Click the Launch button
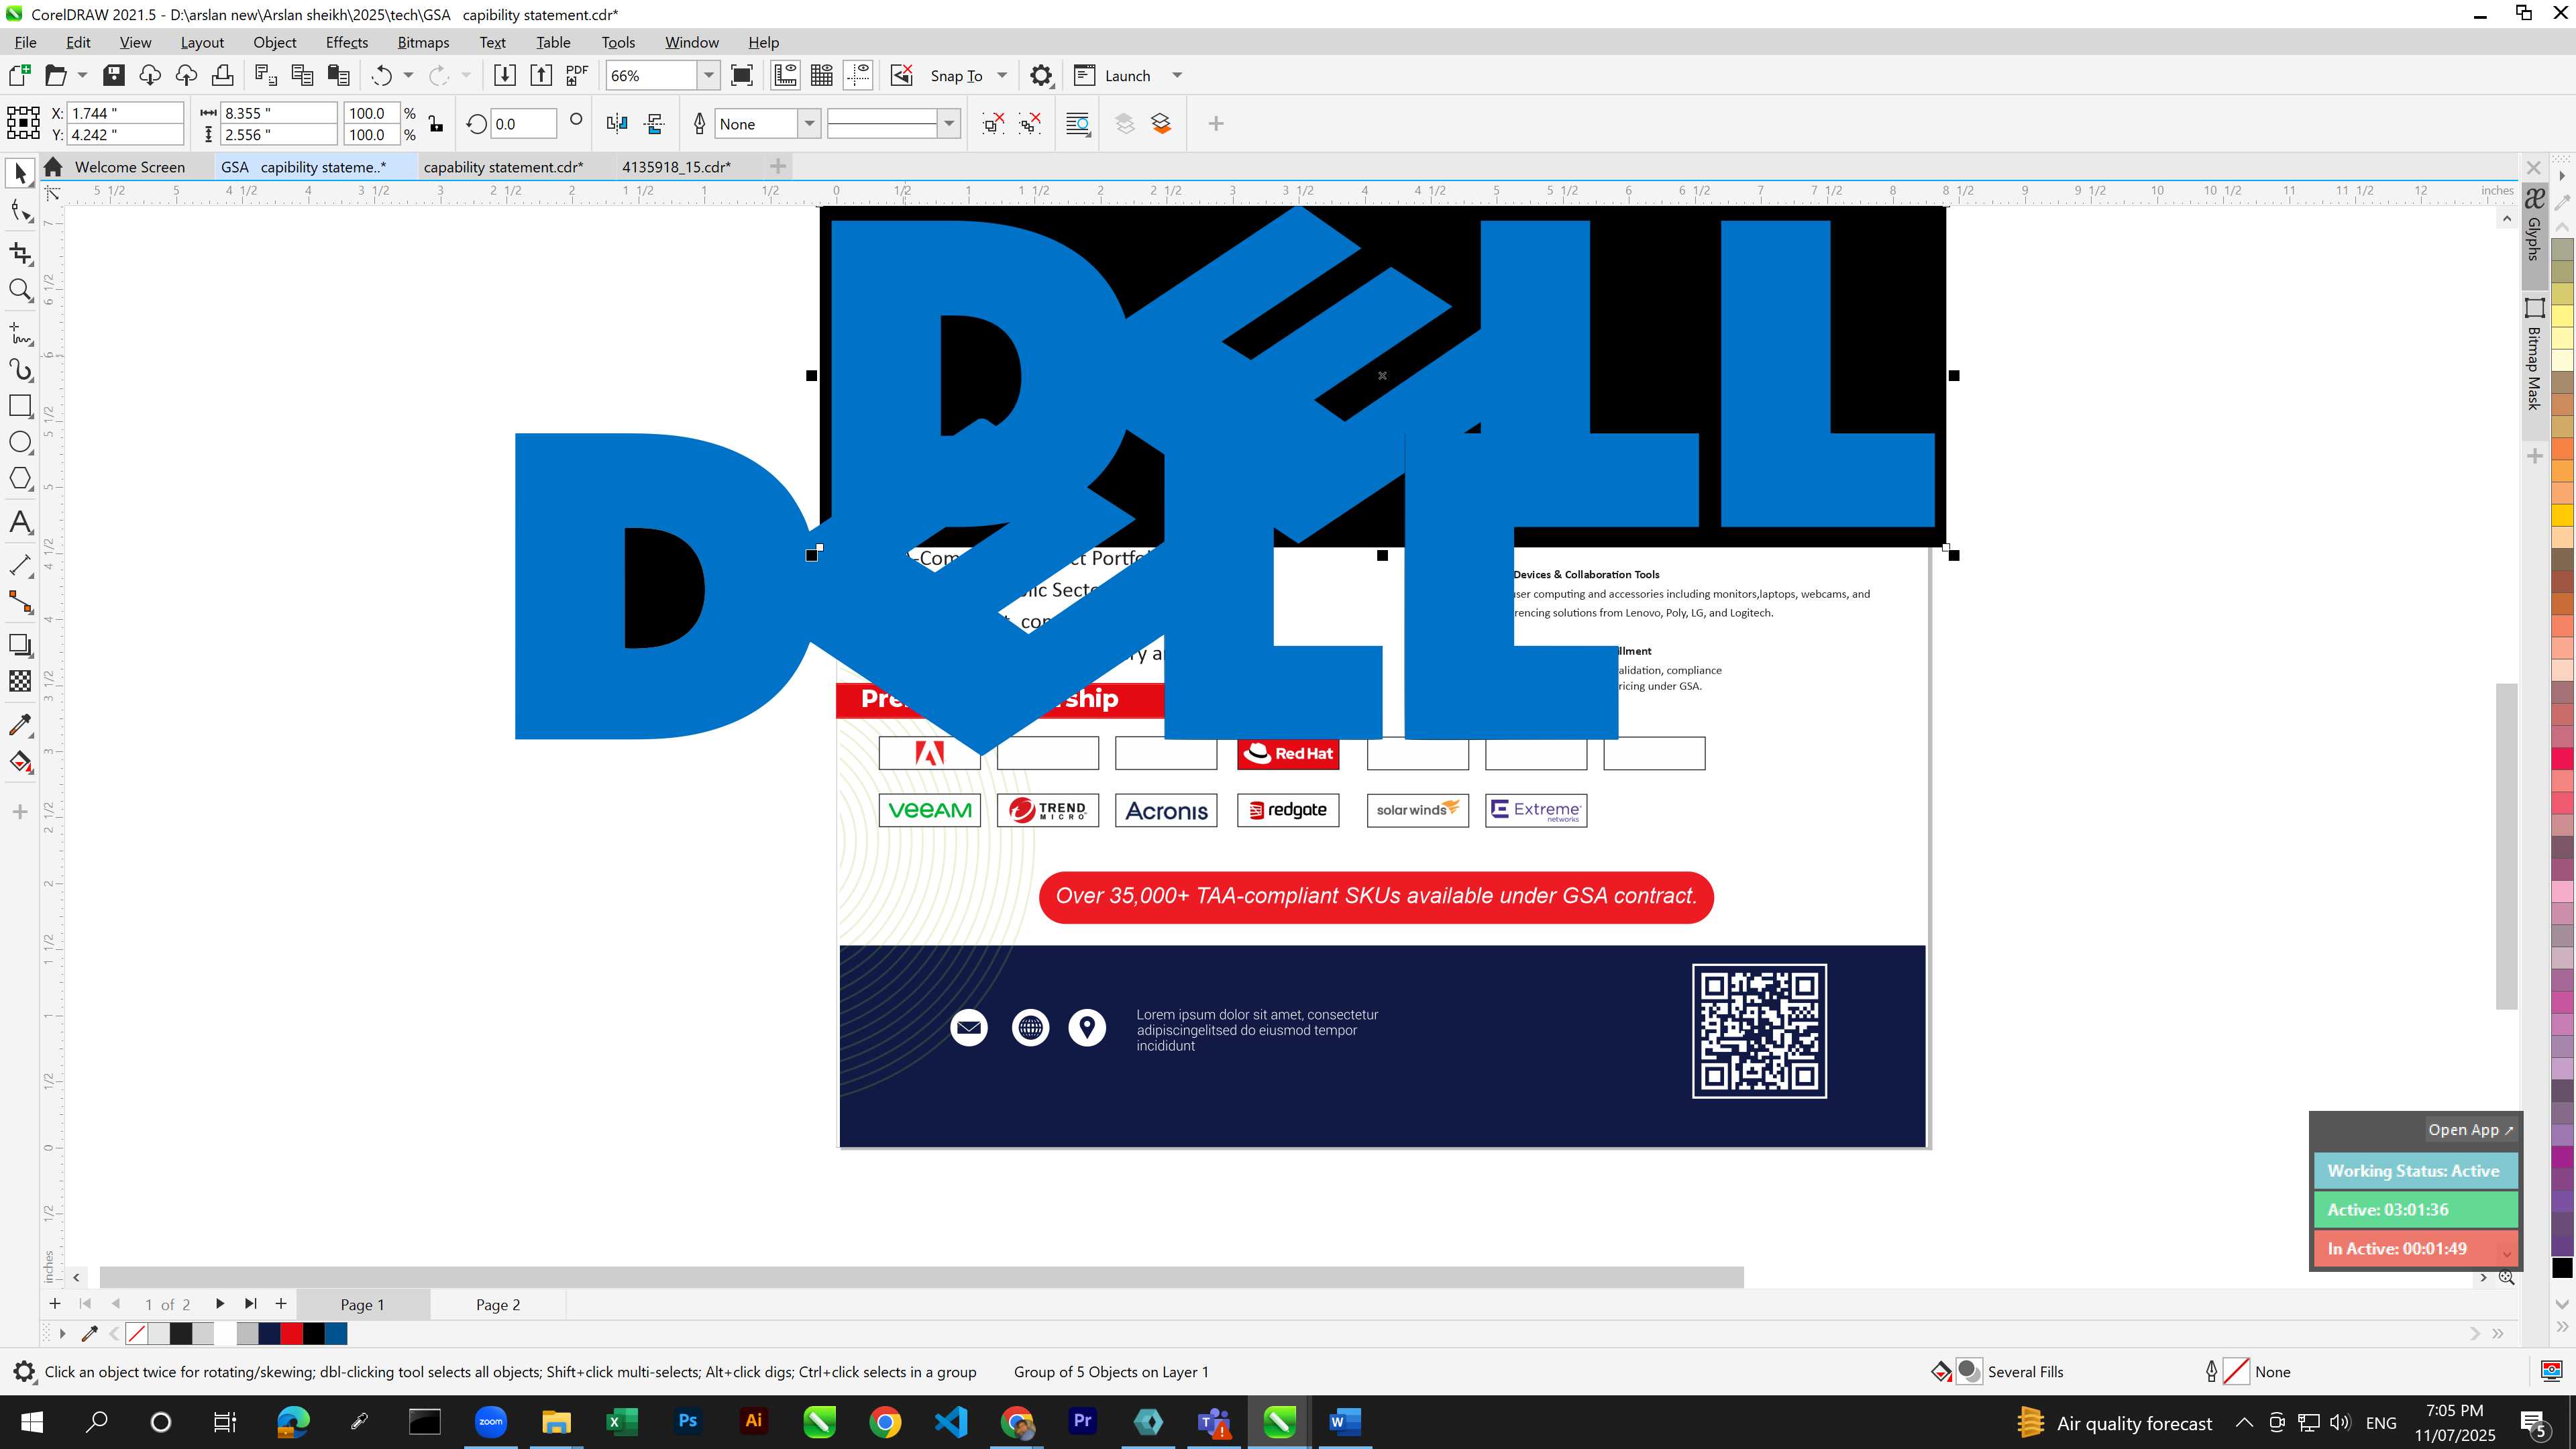 (x=1113, y=75)
